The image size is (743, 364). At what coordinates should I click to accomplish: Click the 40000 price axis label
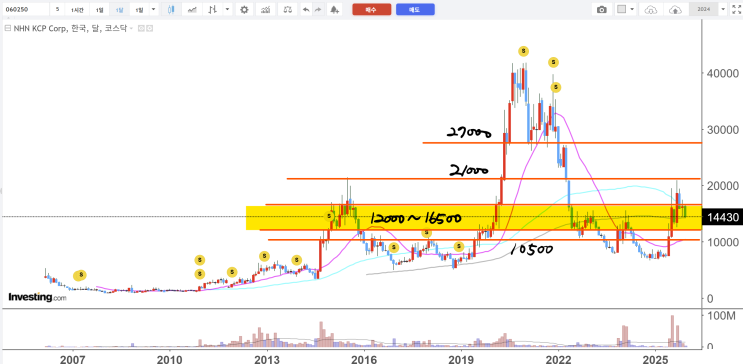click(723, 73)
